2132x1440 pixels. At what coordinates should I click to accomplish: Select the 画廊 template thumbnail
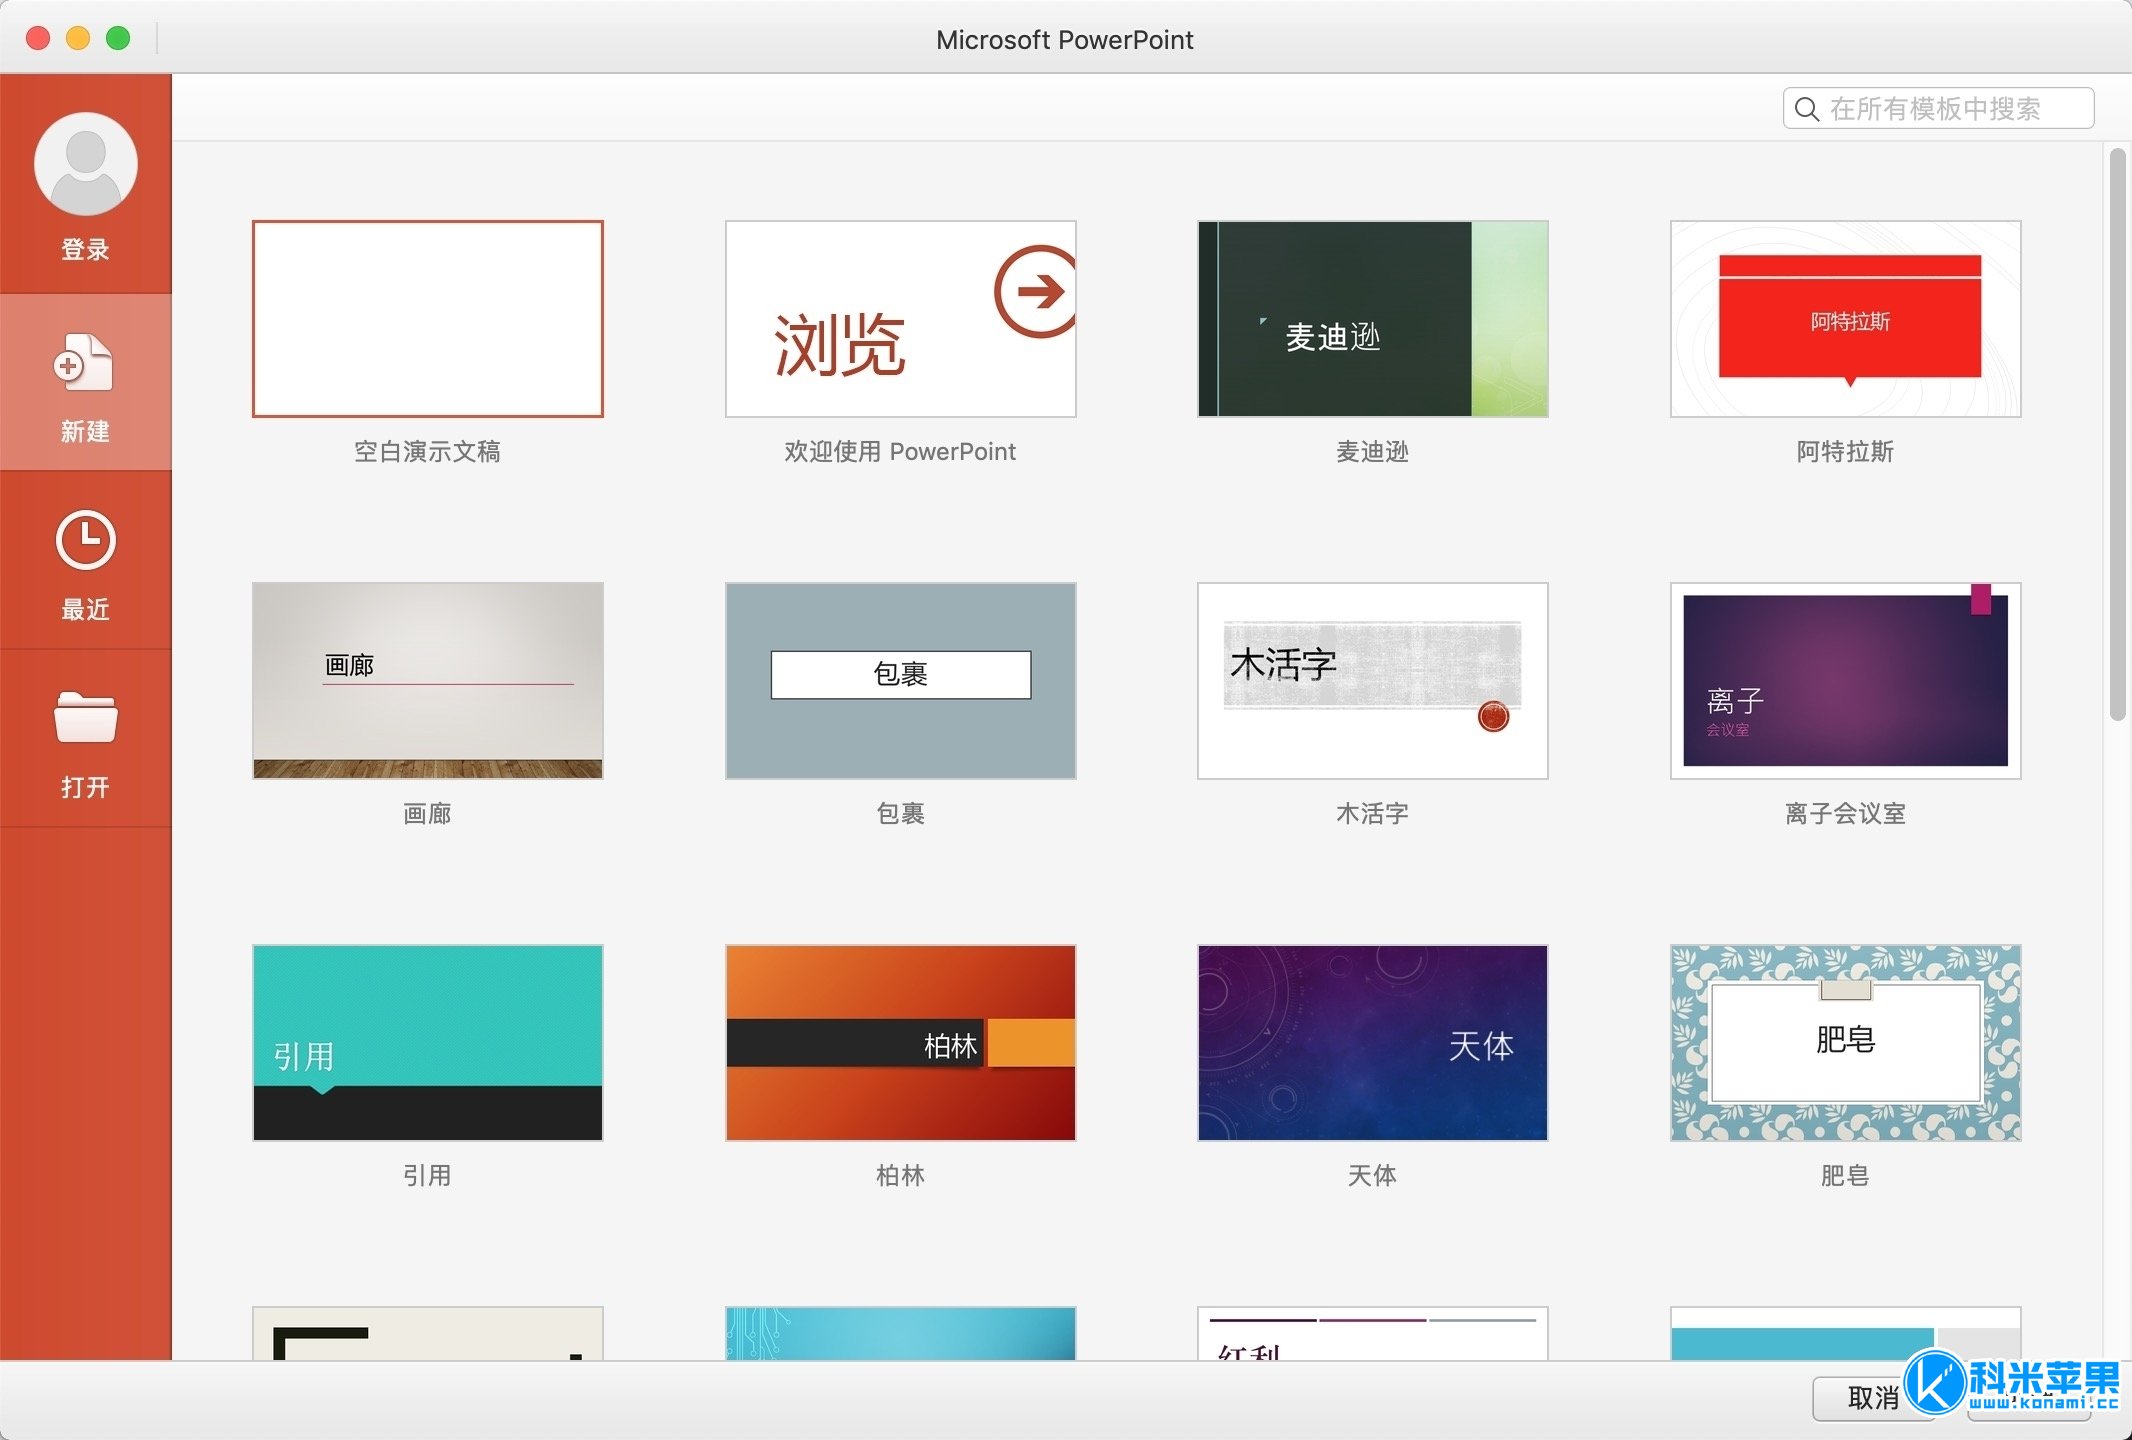(428, 681)
